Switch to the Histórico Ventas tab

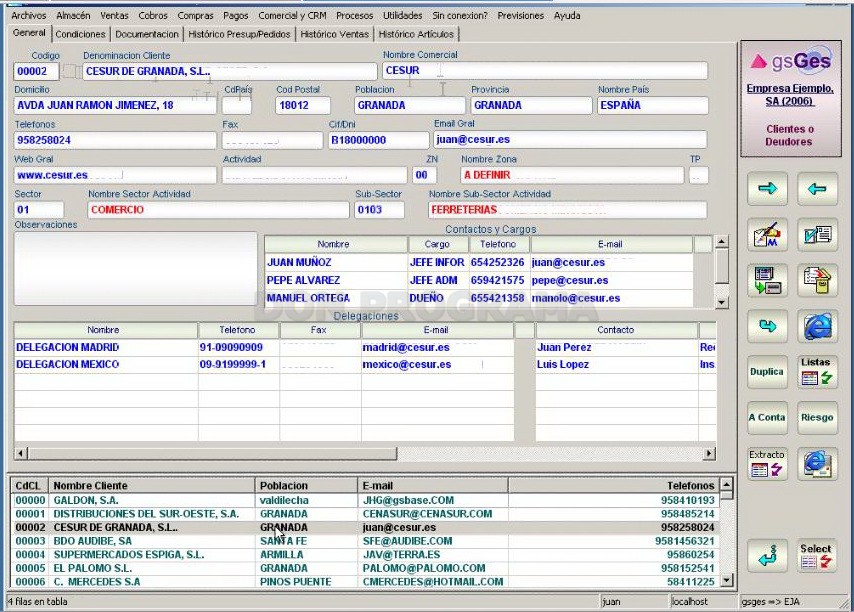(334, 34)
